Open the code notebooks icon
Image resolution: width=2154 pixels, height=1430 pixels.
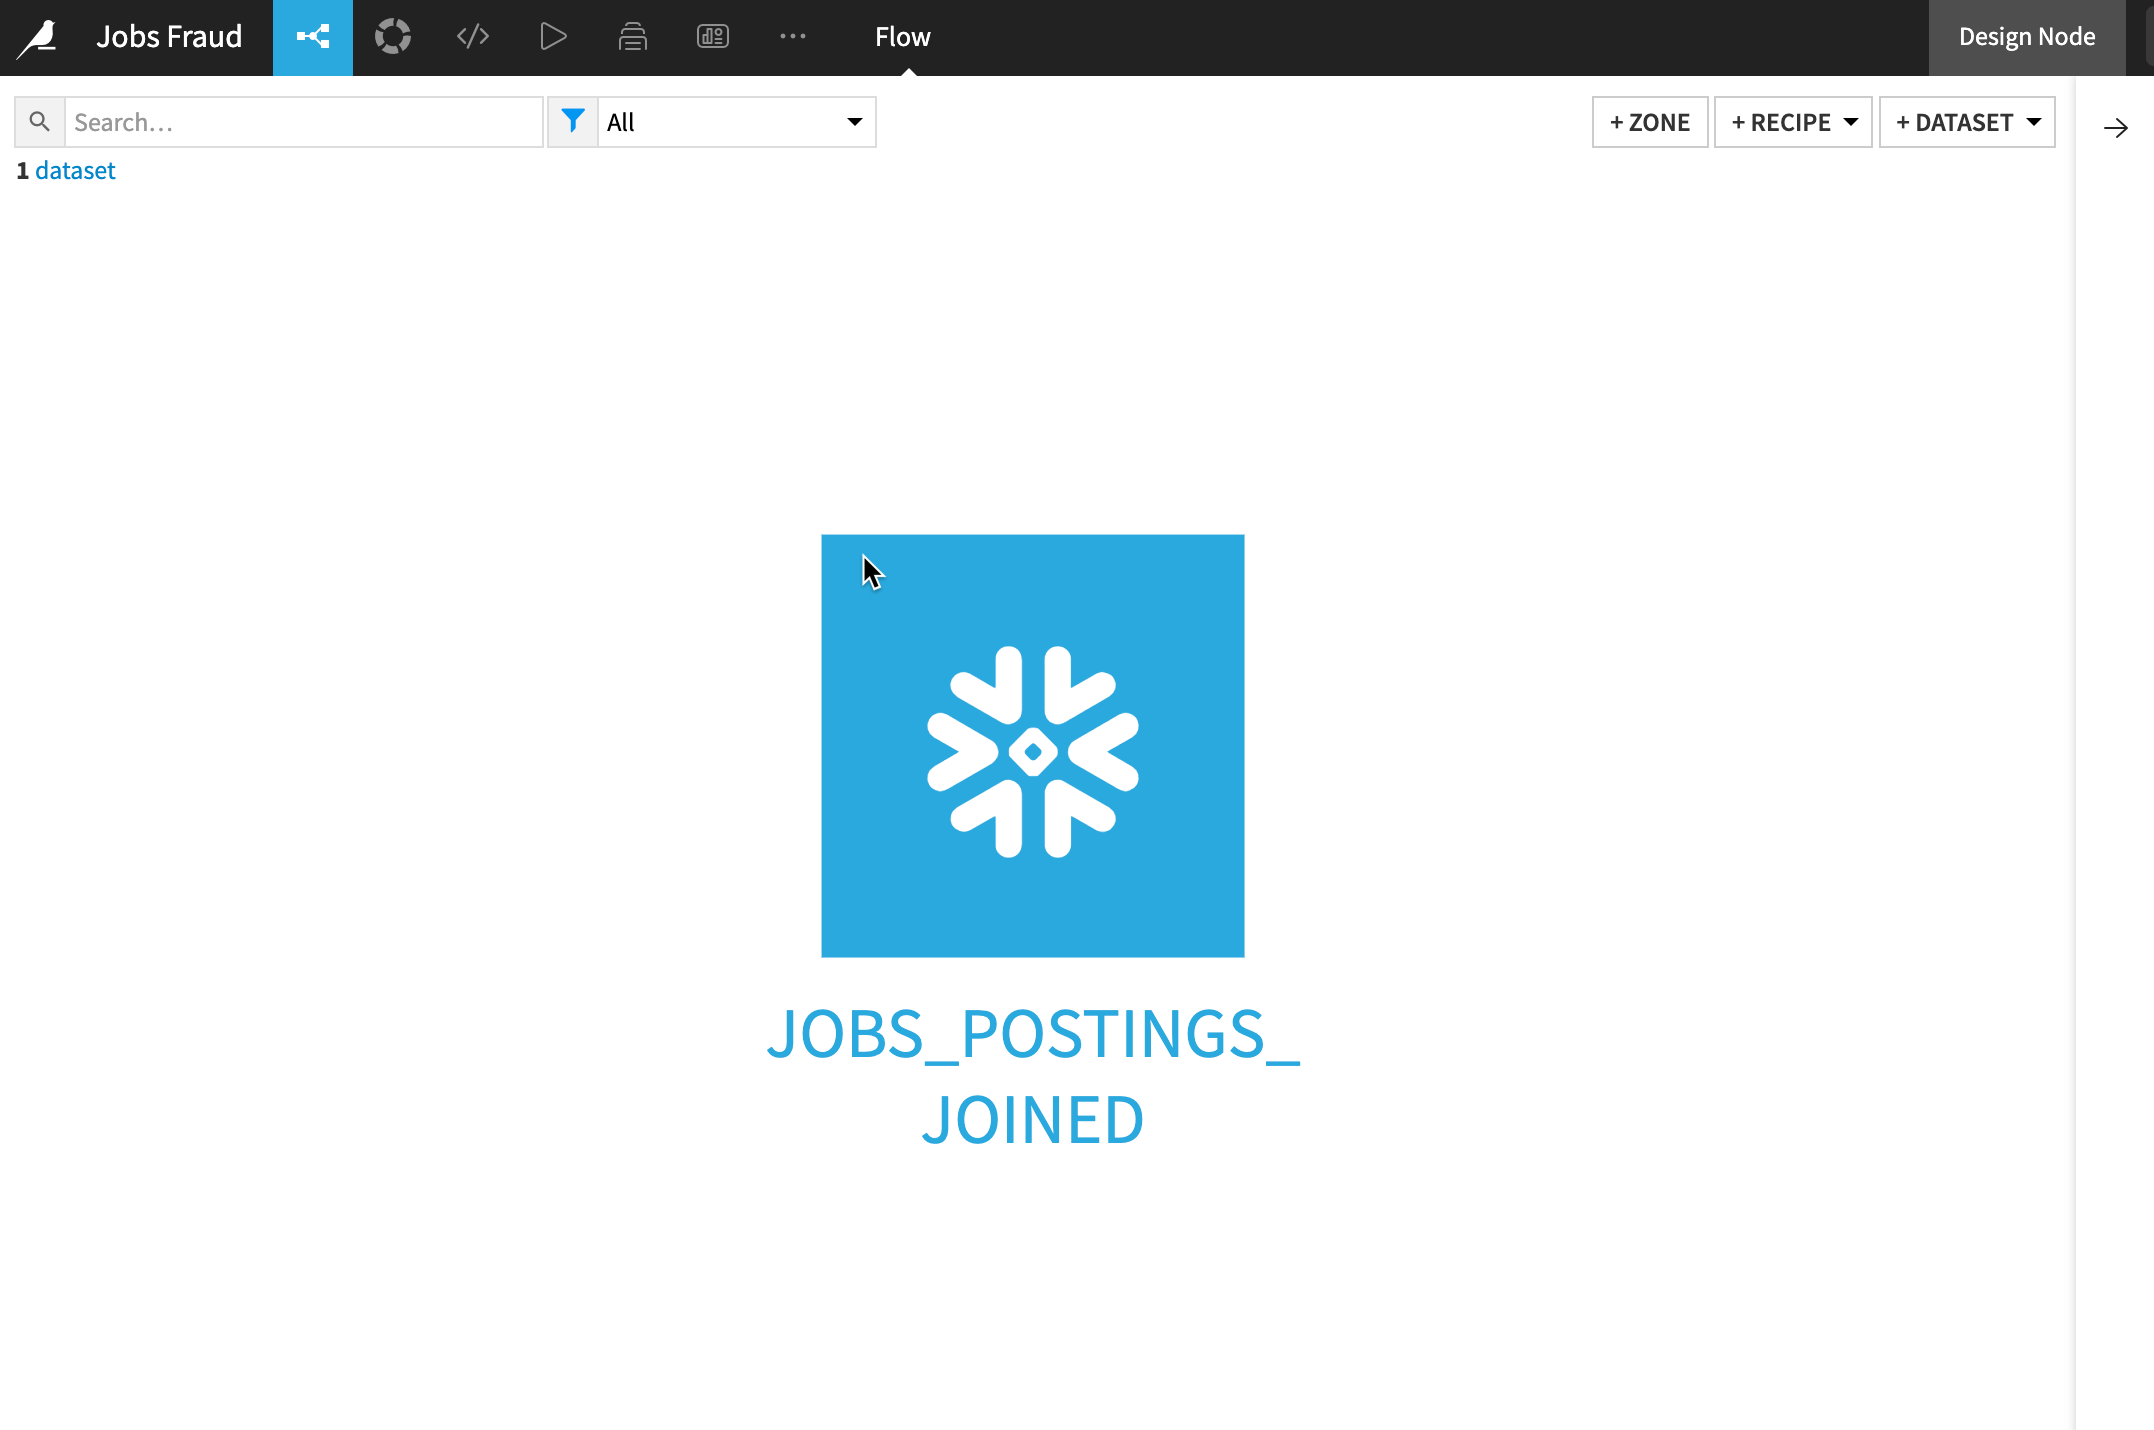pyautogui.click(x=473, y=38)
